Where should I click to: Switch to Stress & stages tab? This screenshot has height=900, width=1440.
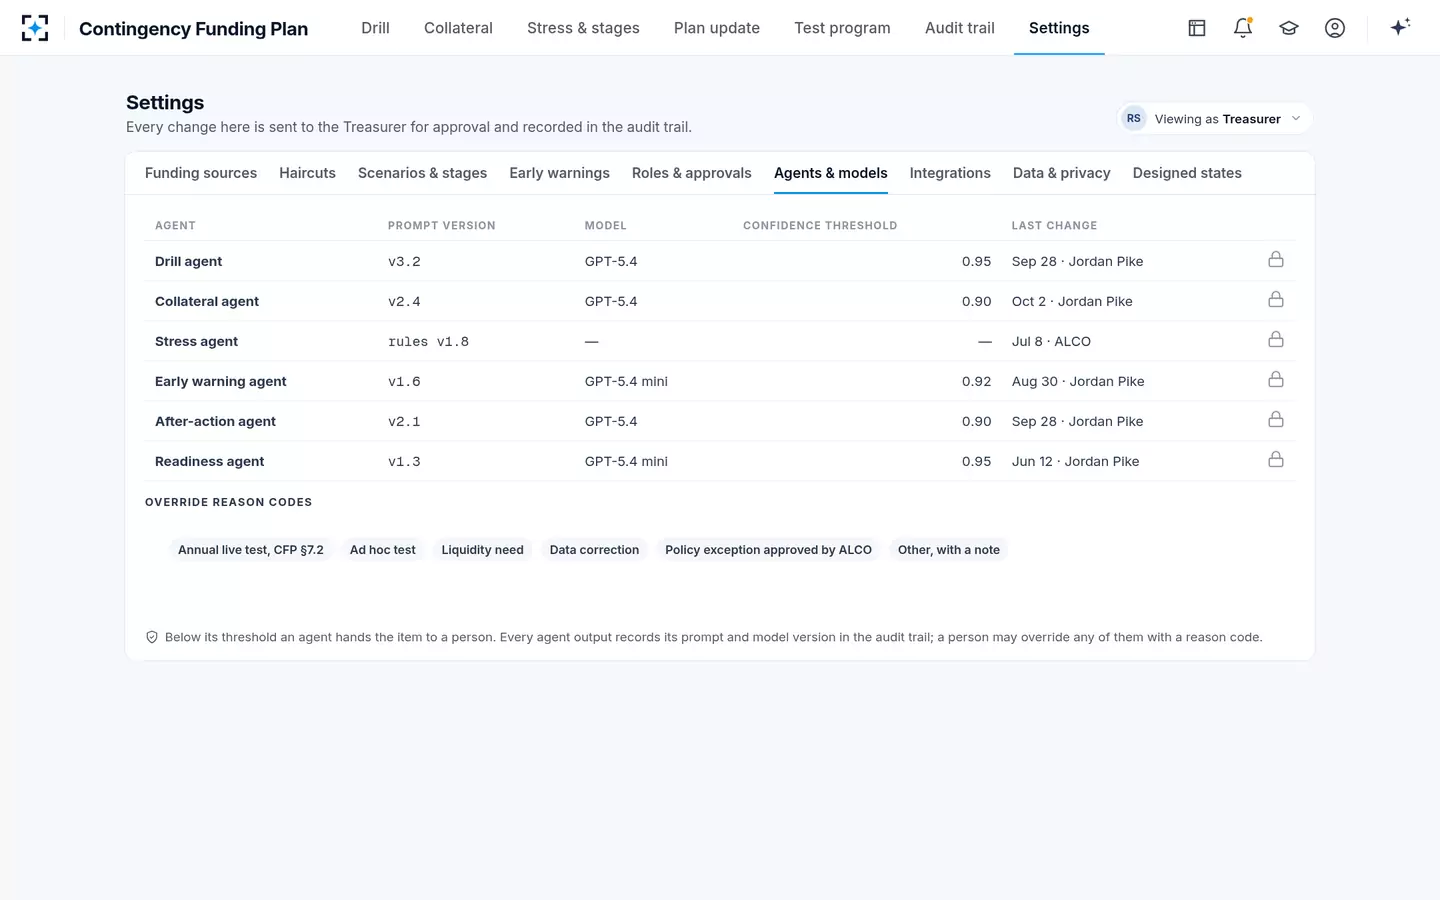tap(583, 28)
